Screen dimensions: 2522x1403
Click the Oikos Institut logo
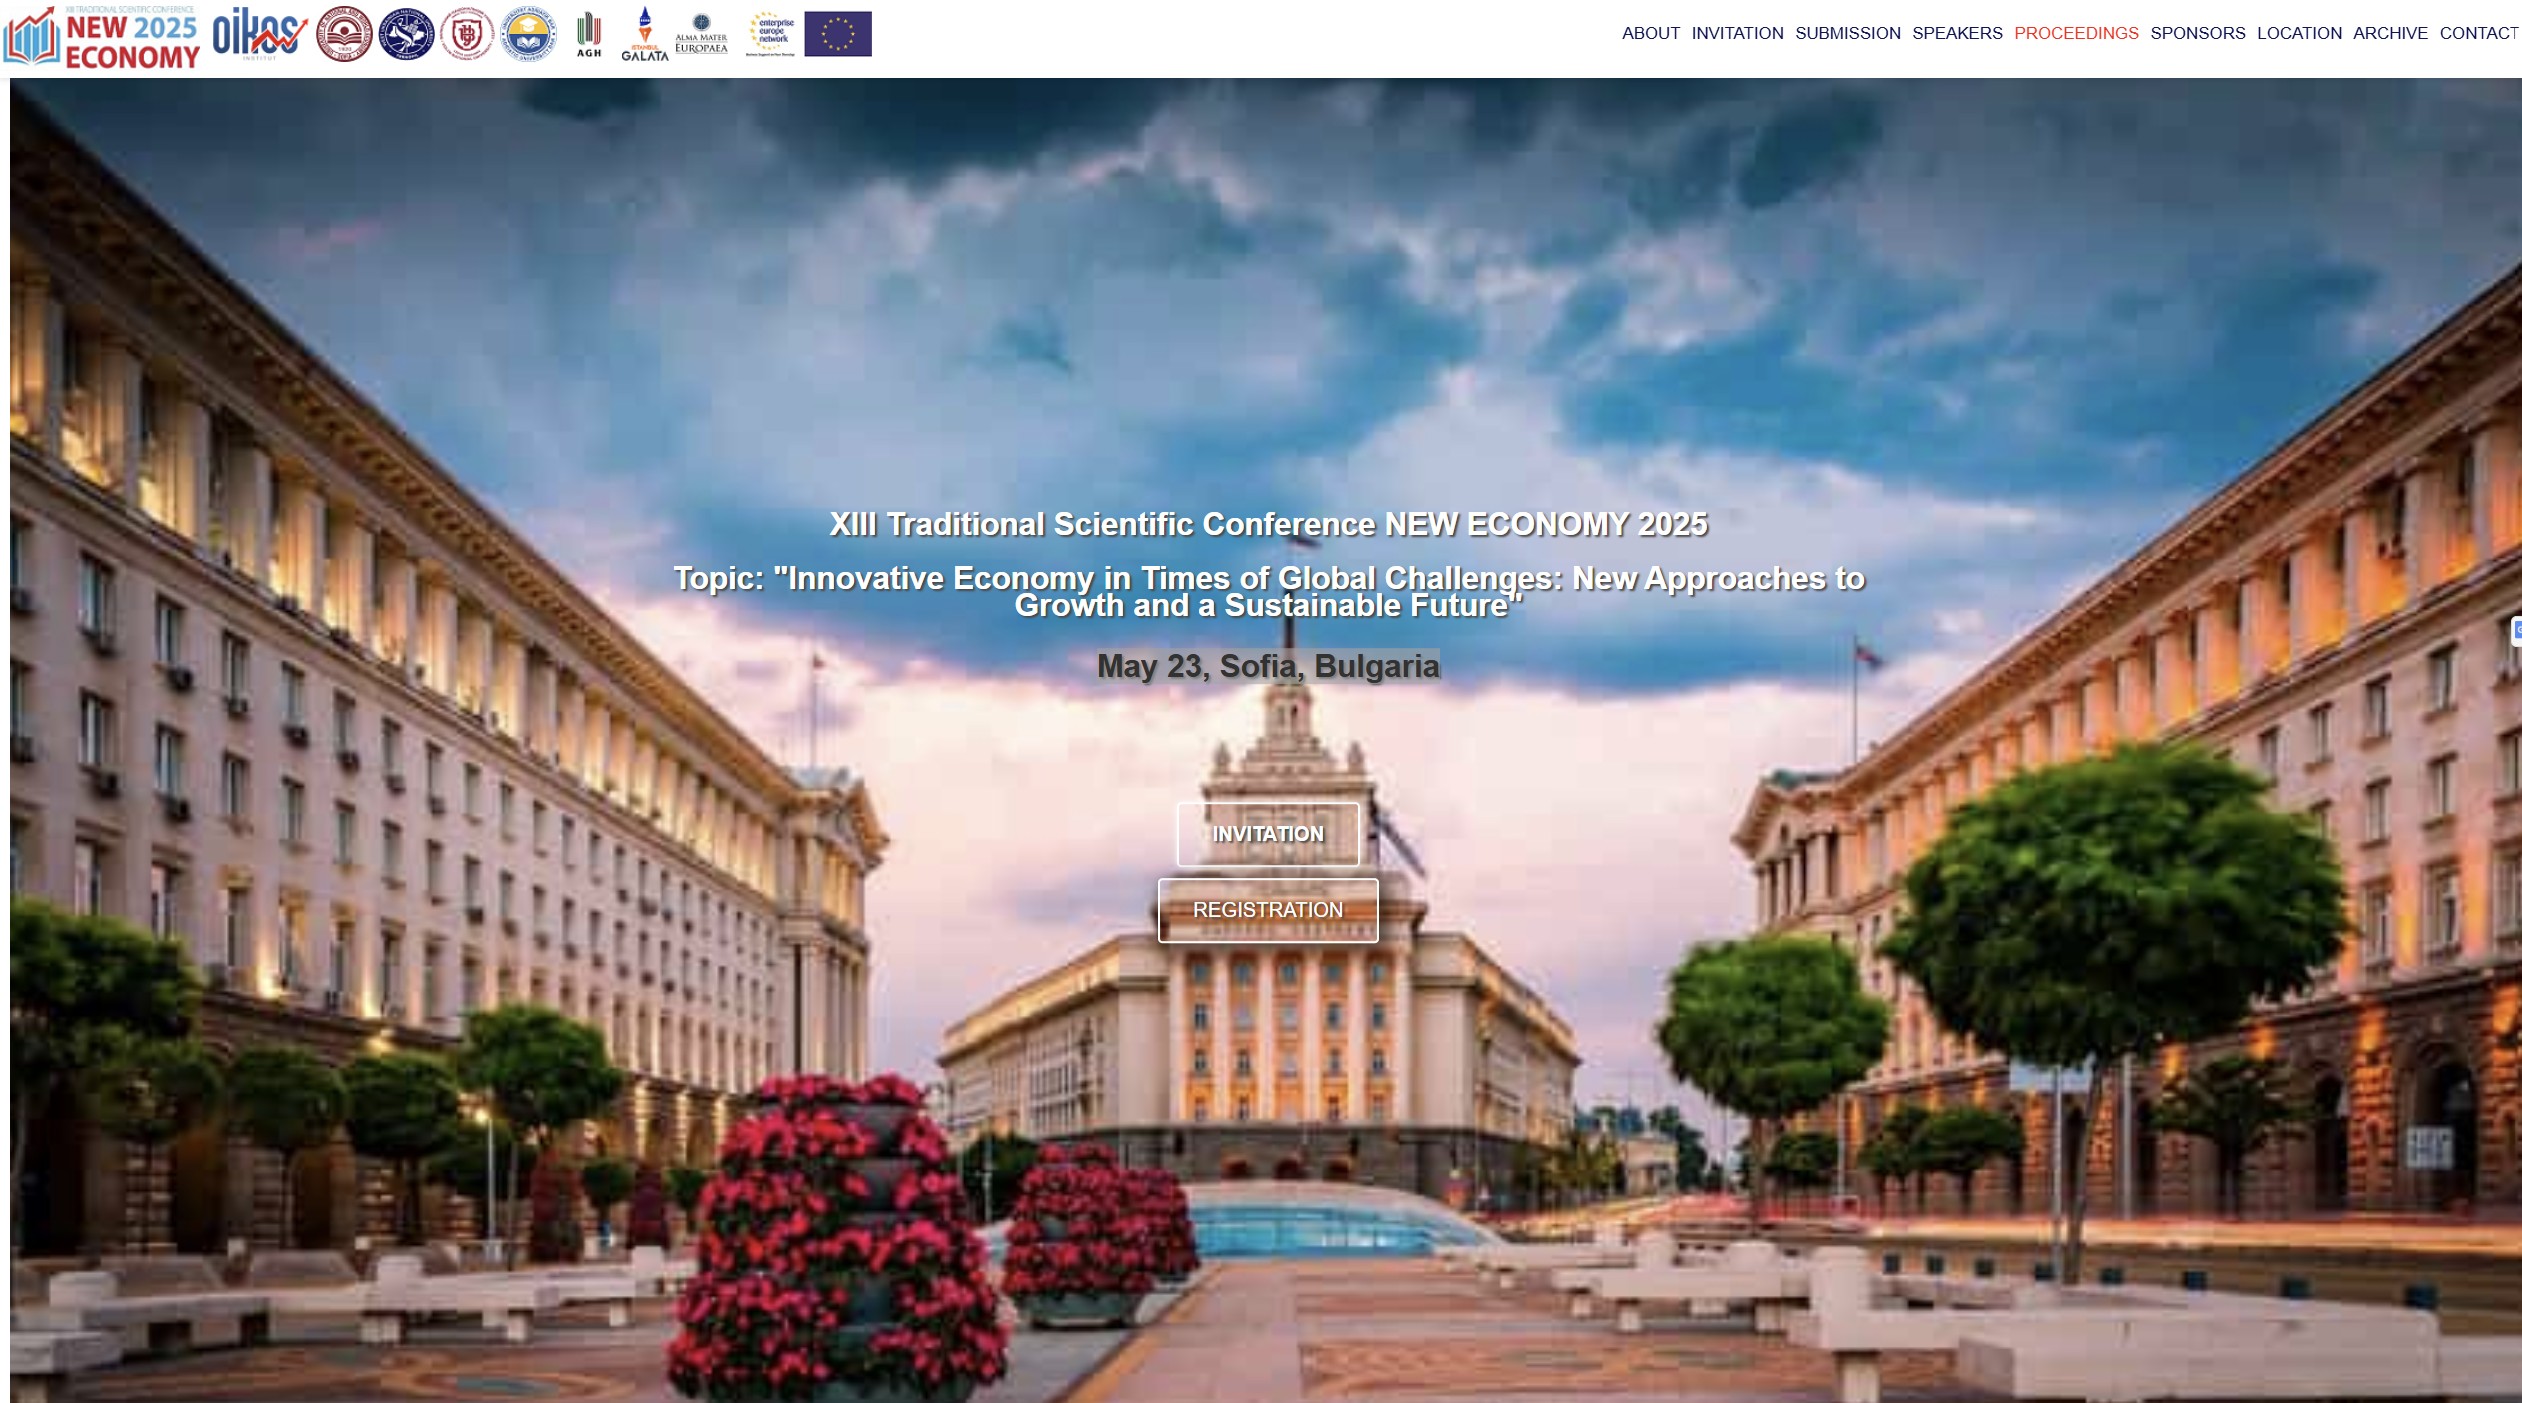259,34
